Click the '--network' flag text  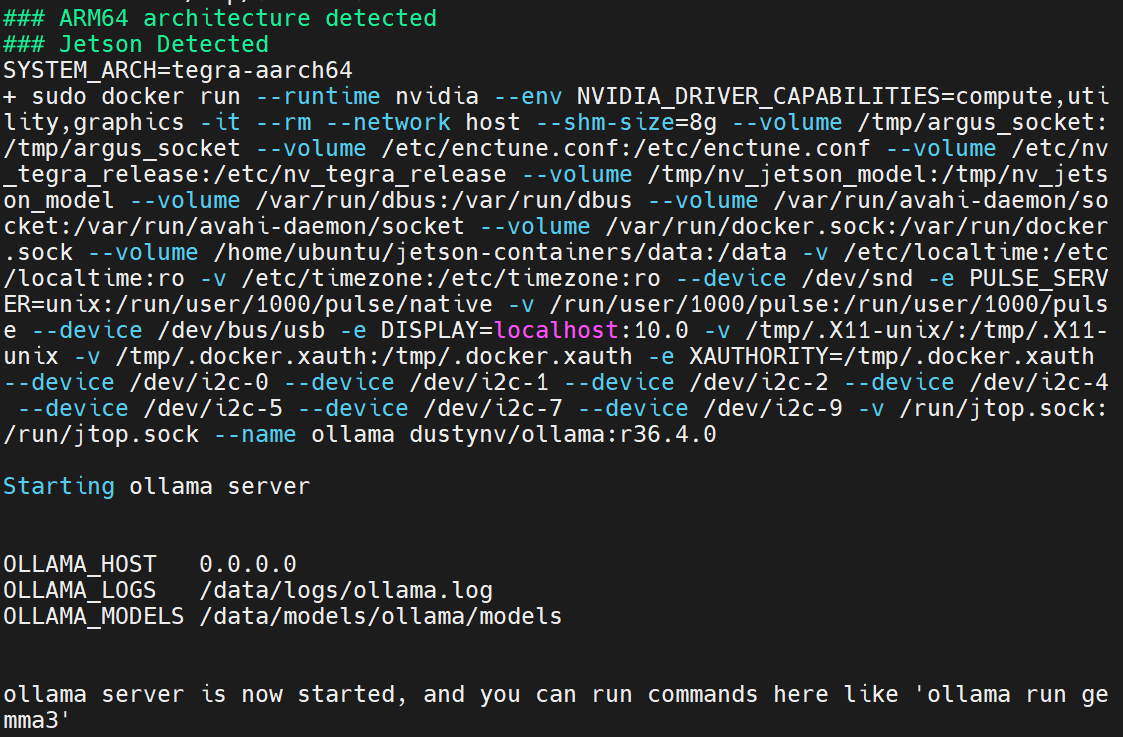pos(388,122)
